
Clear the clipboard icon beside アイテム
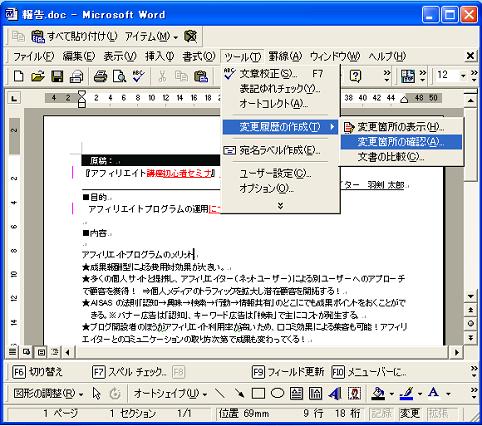[191, 36]
